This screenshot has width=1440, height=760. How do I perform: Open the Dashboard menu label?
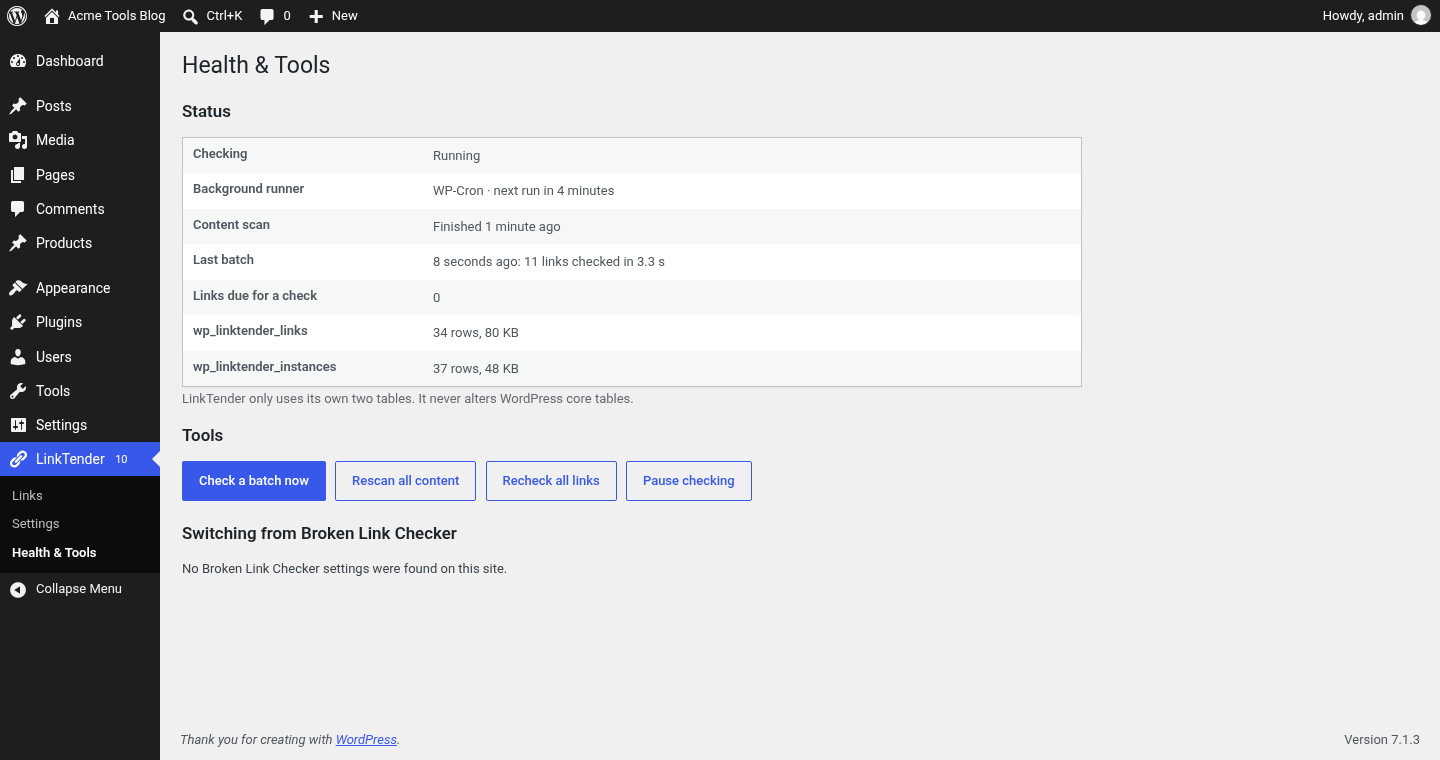(70, 61)
